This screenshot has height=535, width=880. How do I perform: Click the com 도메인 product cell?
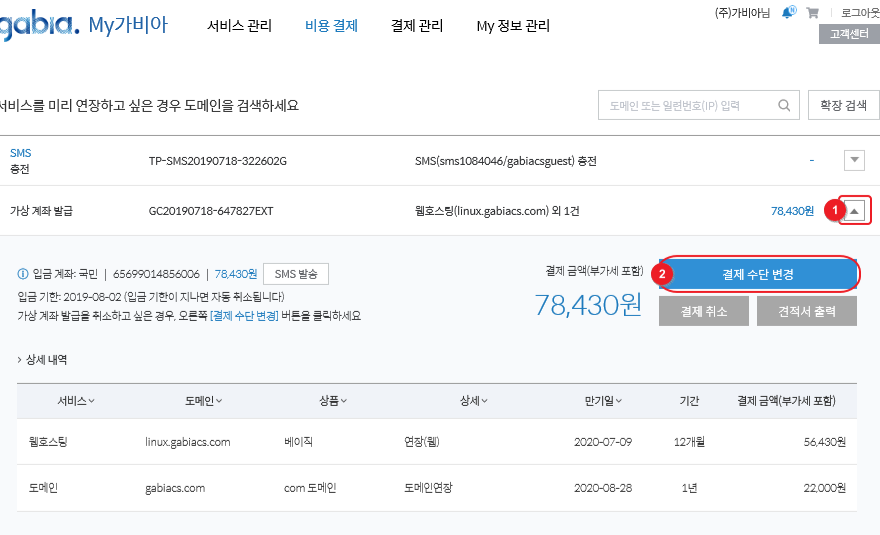pos(310,488)
